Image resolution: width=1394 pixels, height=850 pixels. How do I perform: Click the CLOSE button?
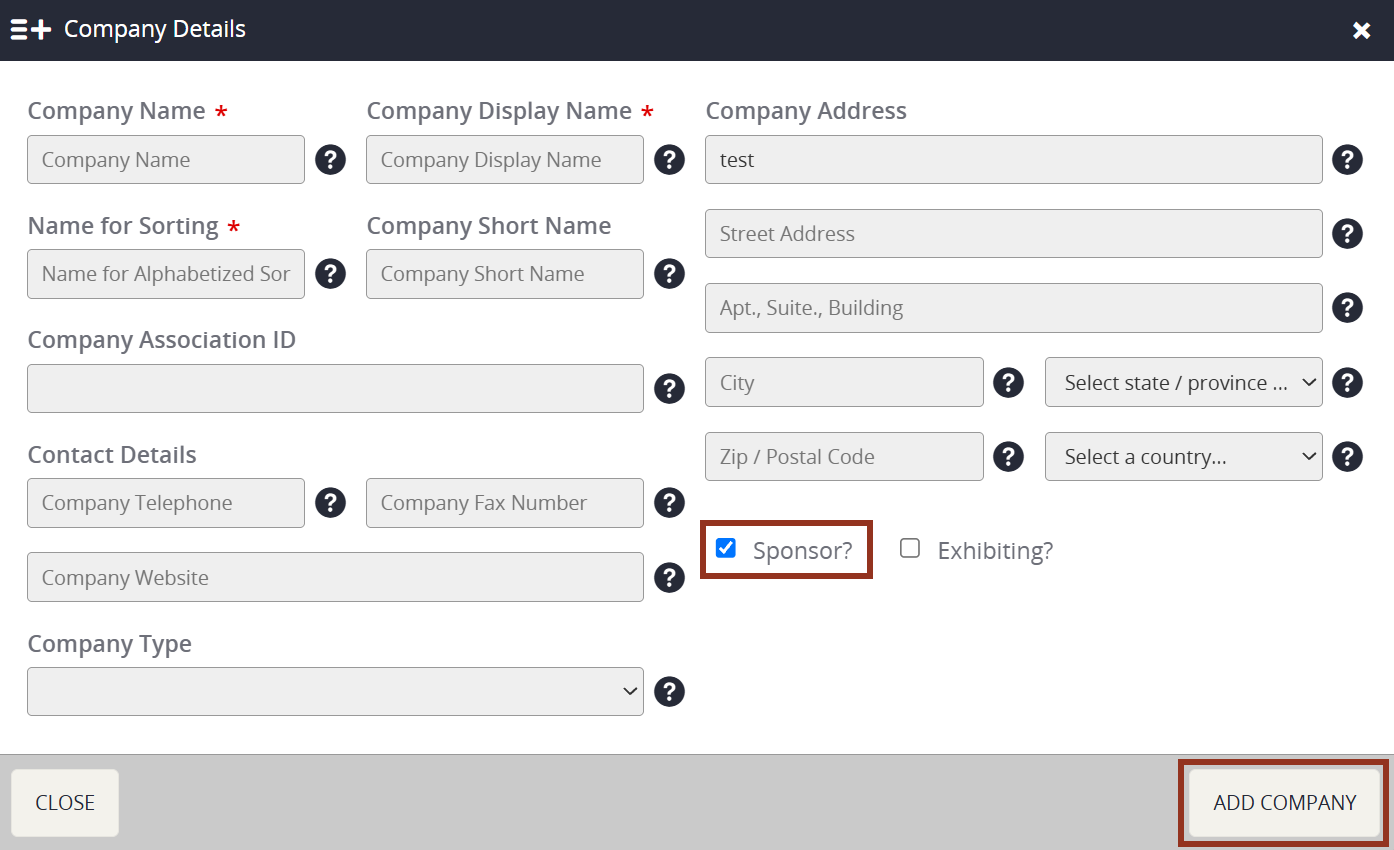tap(65, 803)
